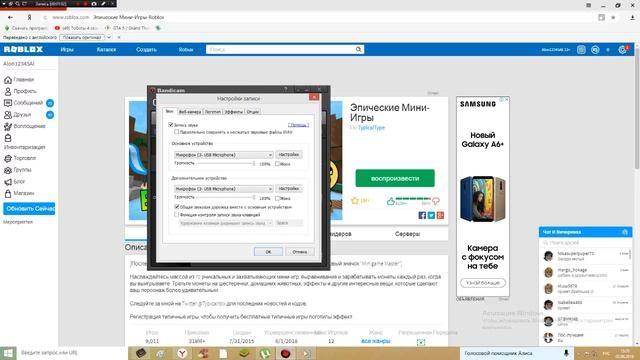Open the Торговля trade sidebar icon
The width and height of the screenshot is (640, 360).
pyautogui.click(x=8, y=158)
